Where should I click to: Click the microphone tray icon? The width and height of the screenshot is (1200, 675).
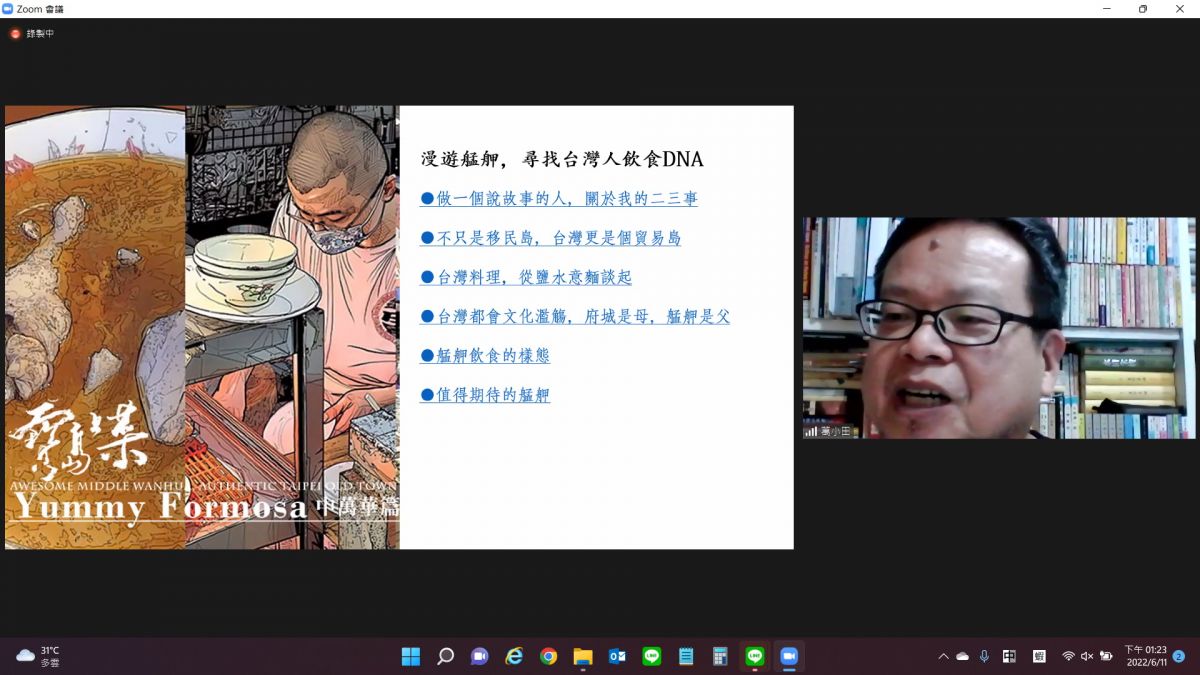pos(984,656)
